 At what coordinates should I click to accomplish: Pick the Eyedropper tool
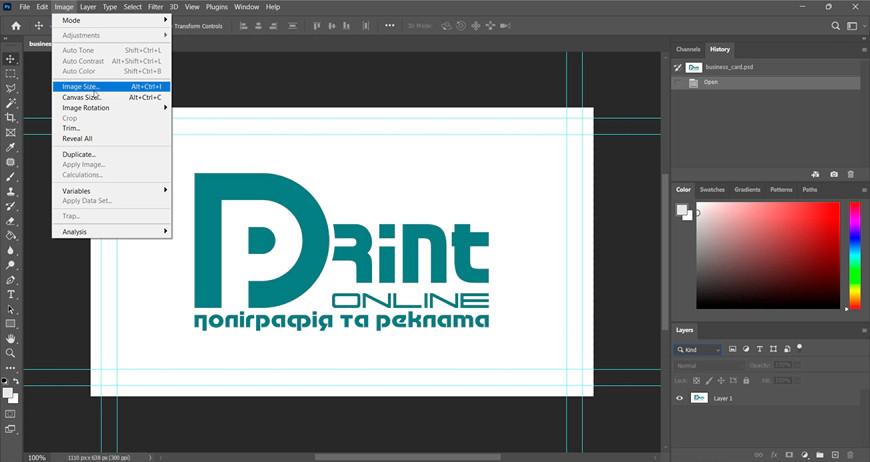tap(11, 147)
